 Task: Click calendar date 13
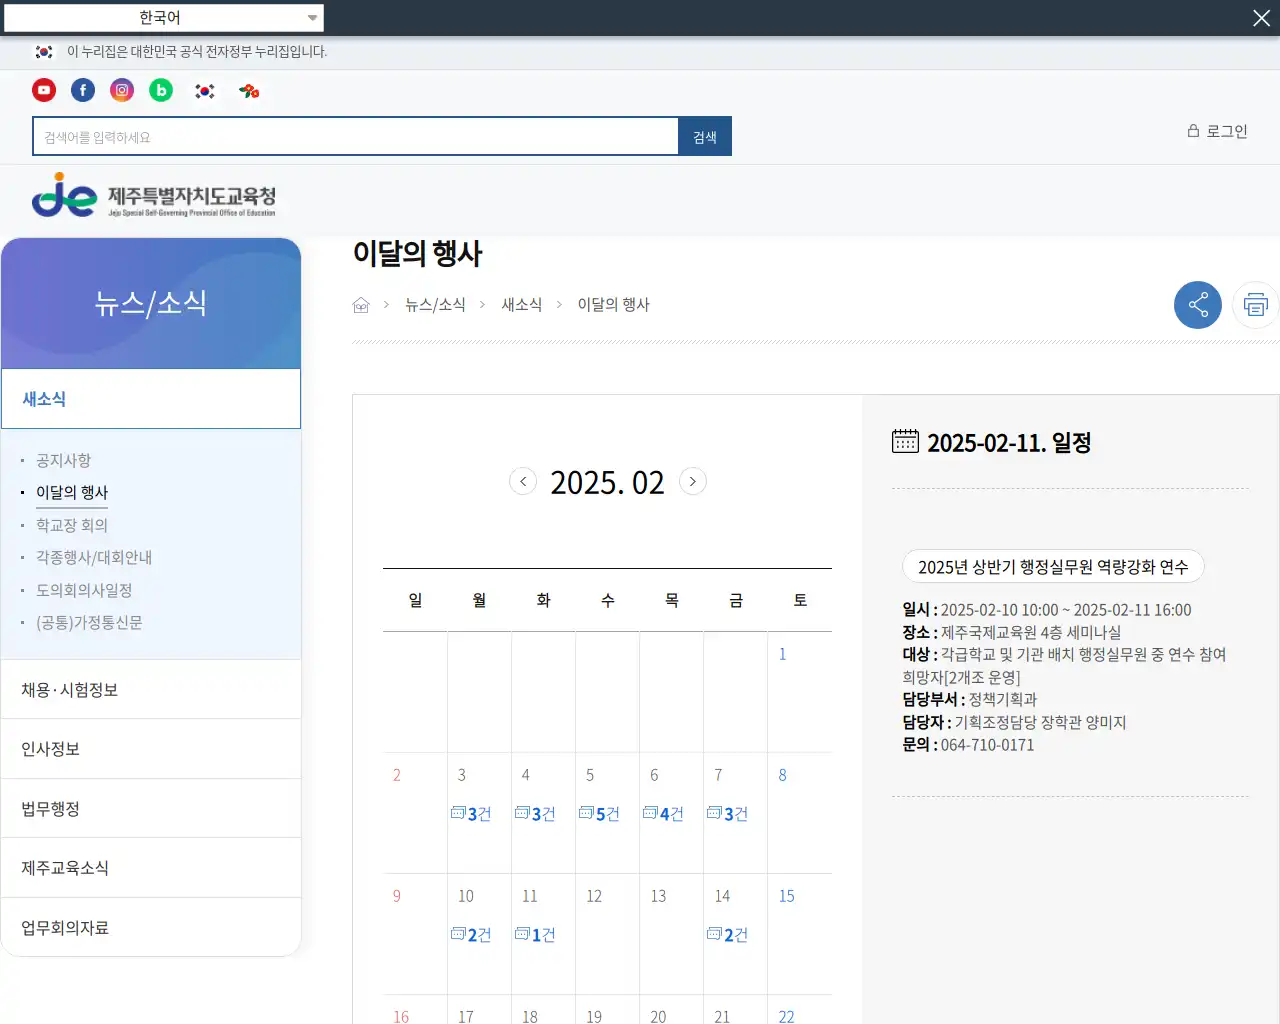click(658, 896)
